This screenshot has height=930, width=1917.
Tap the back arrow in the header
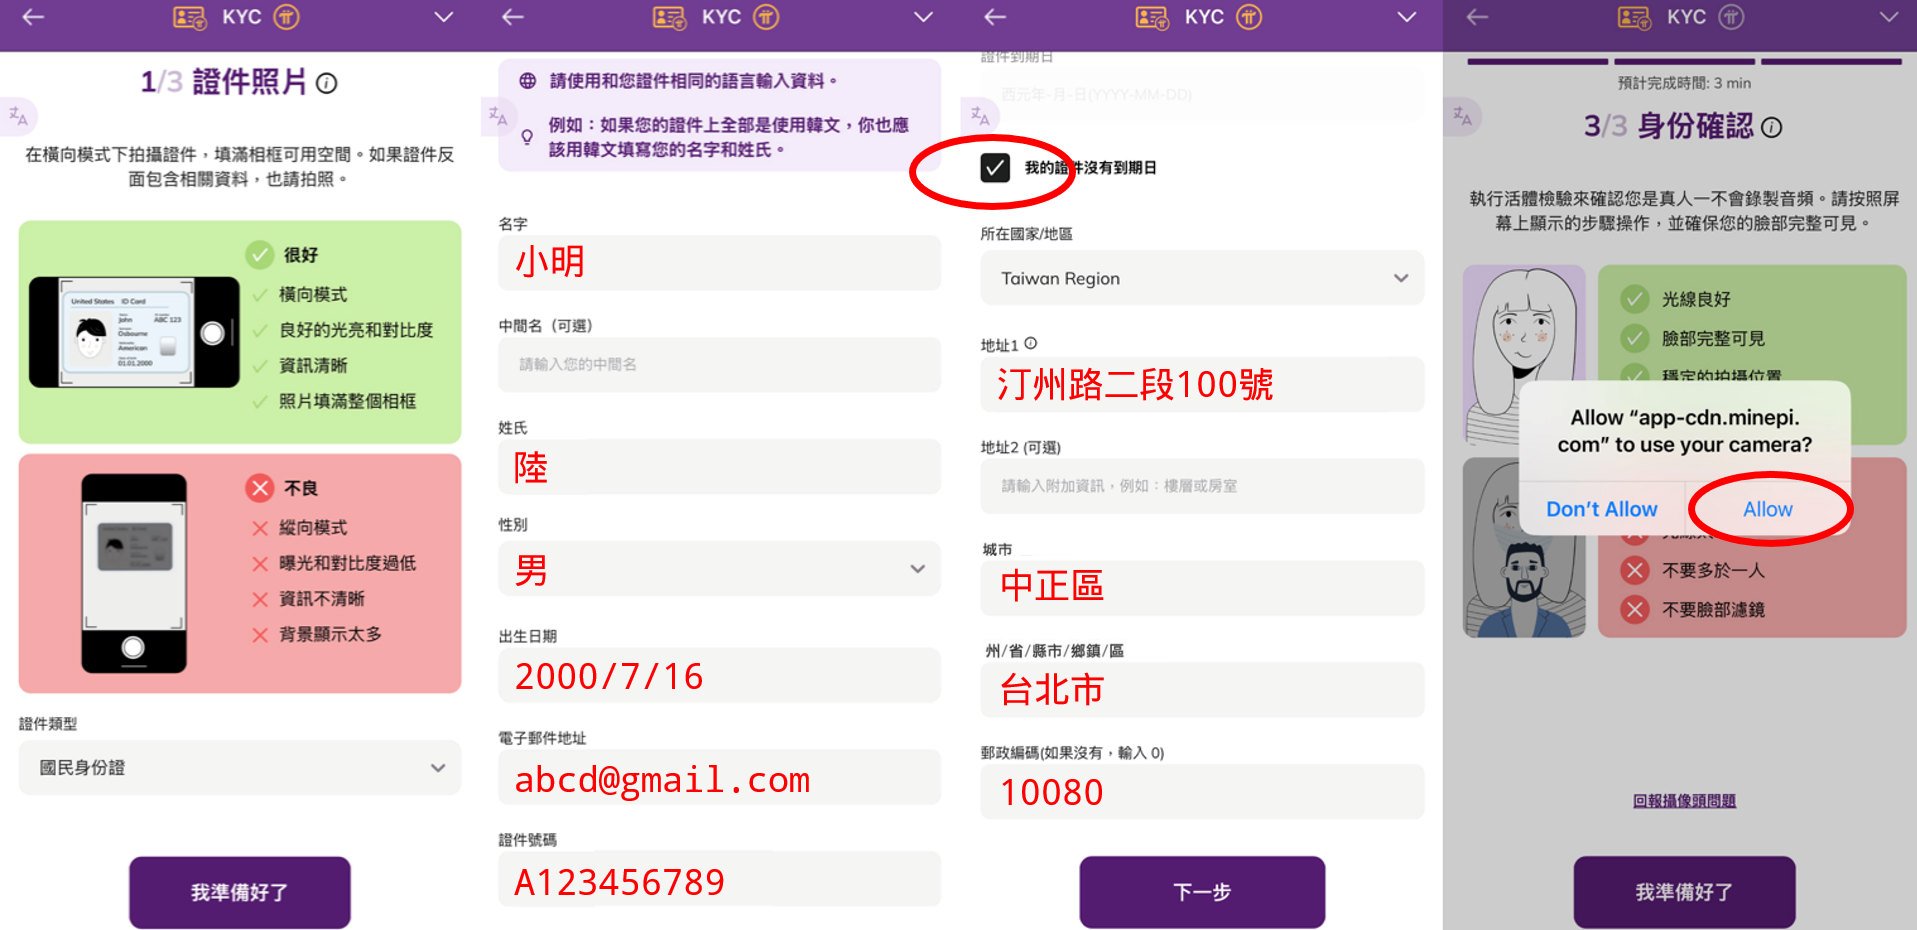(x=33, y=17)
